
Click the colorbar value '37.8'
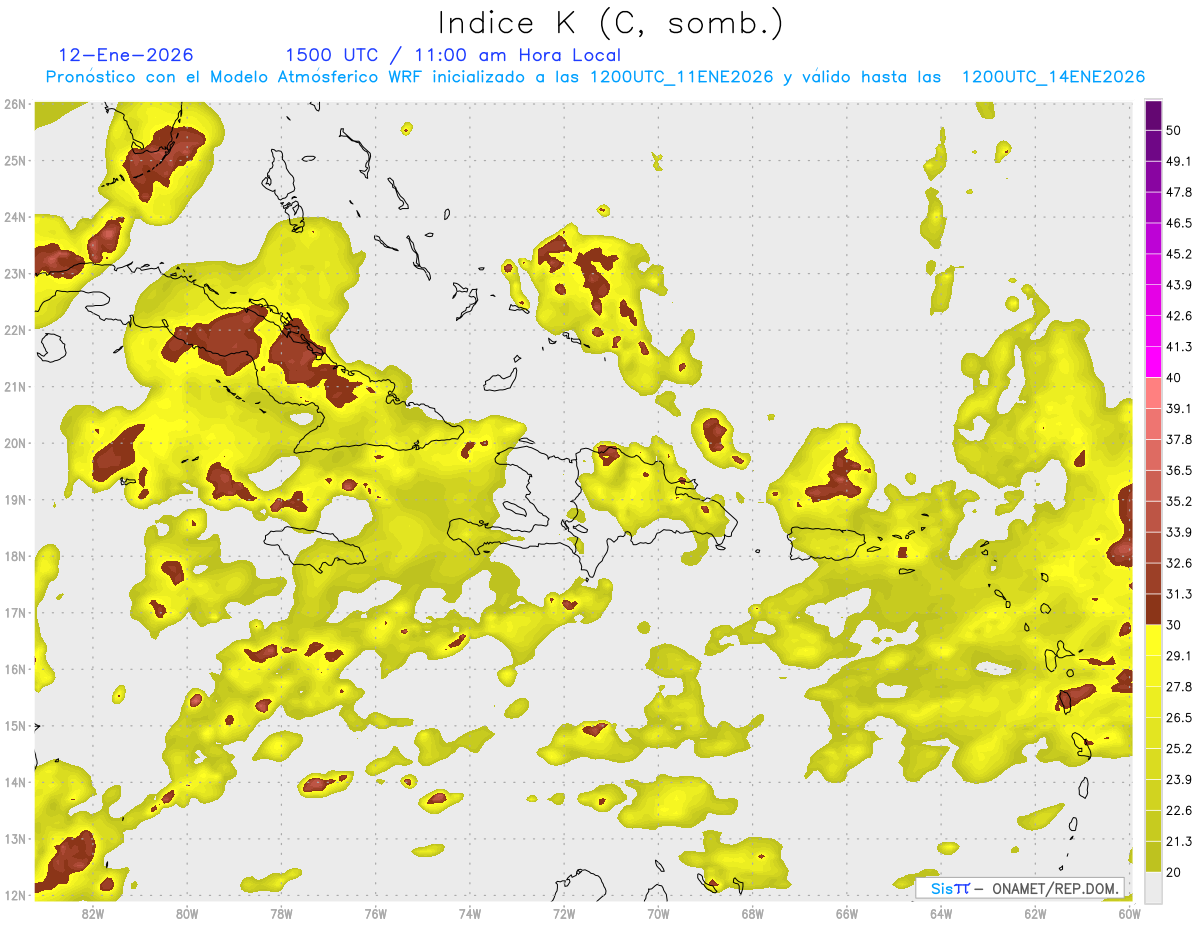click(1179, 439)
